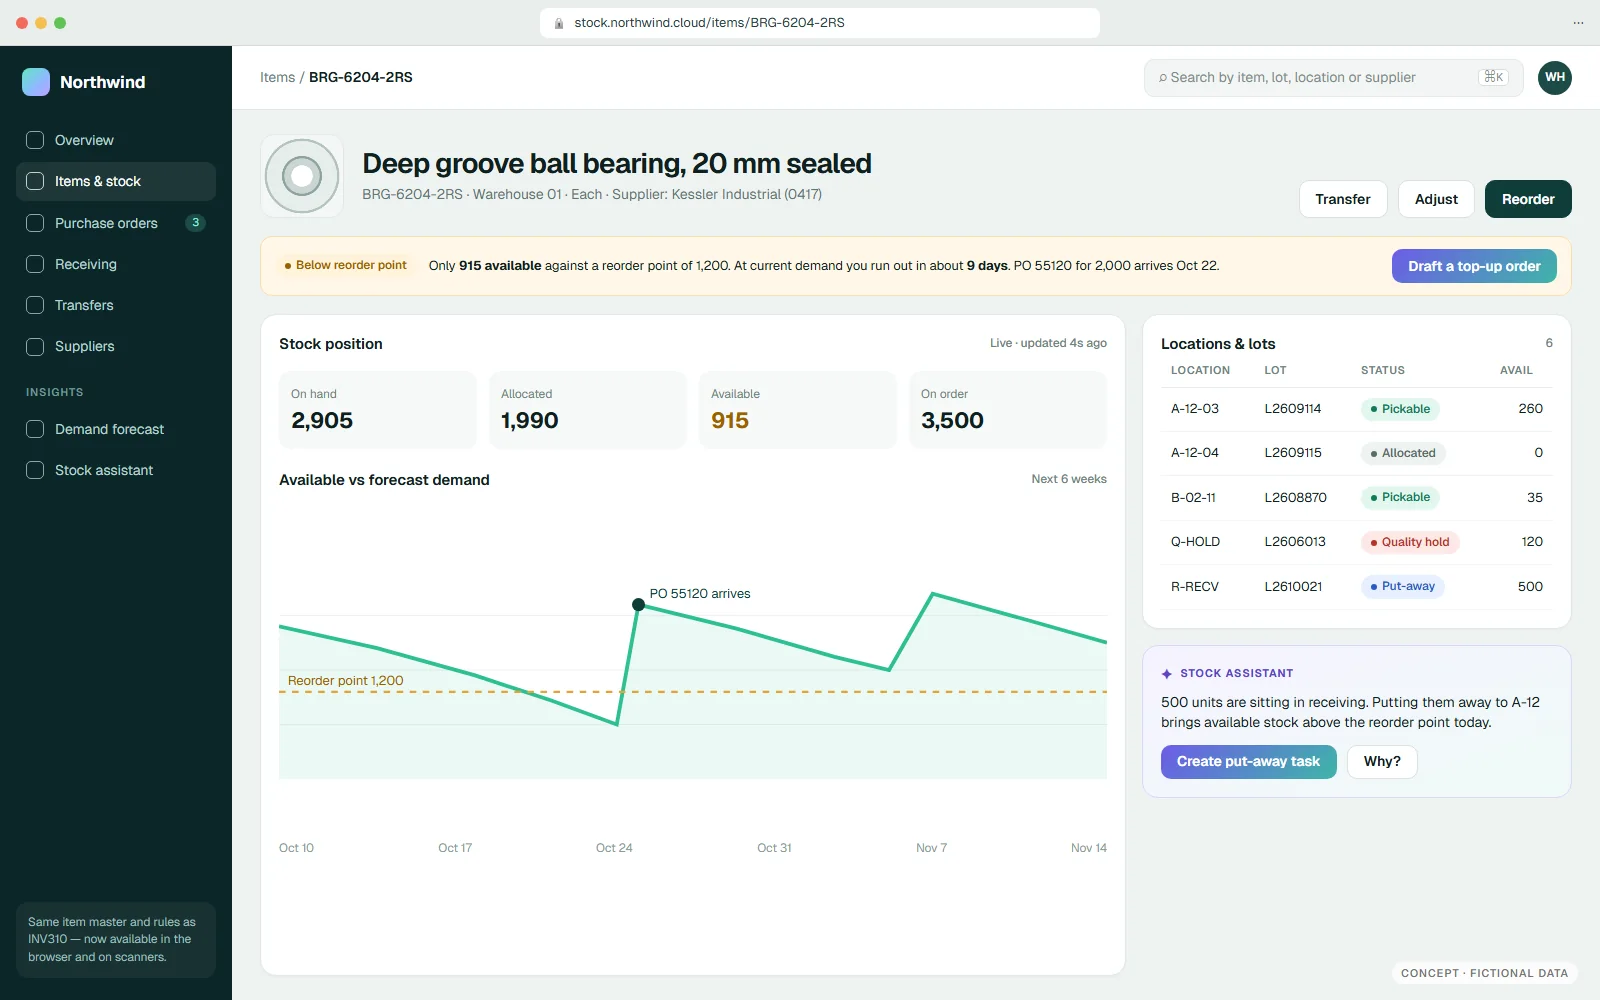Click the Stock assistant sidebar icon
This screenshot has height=1000, width=1600.
pos(35,470)
